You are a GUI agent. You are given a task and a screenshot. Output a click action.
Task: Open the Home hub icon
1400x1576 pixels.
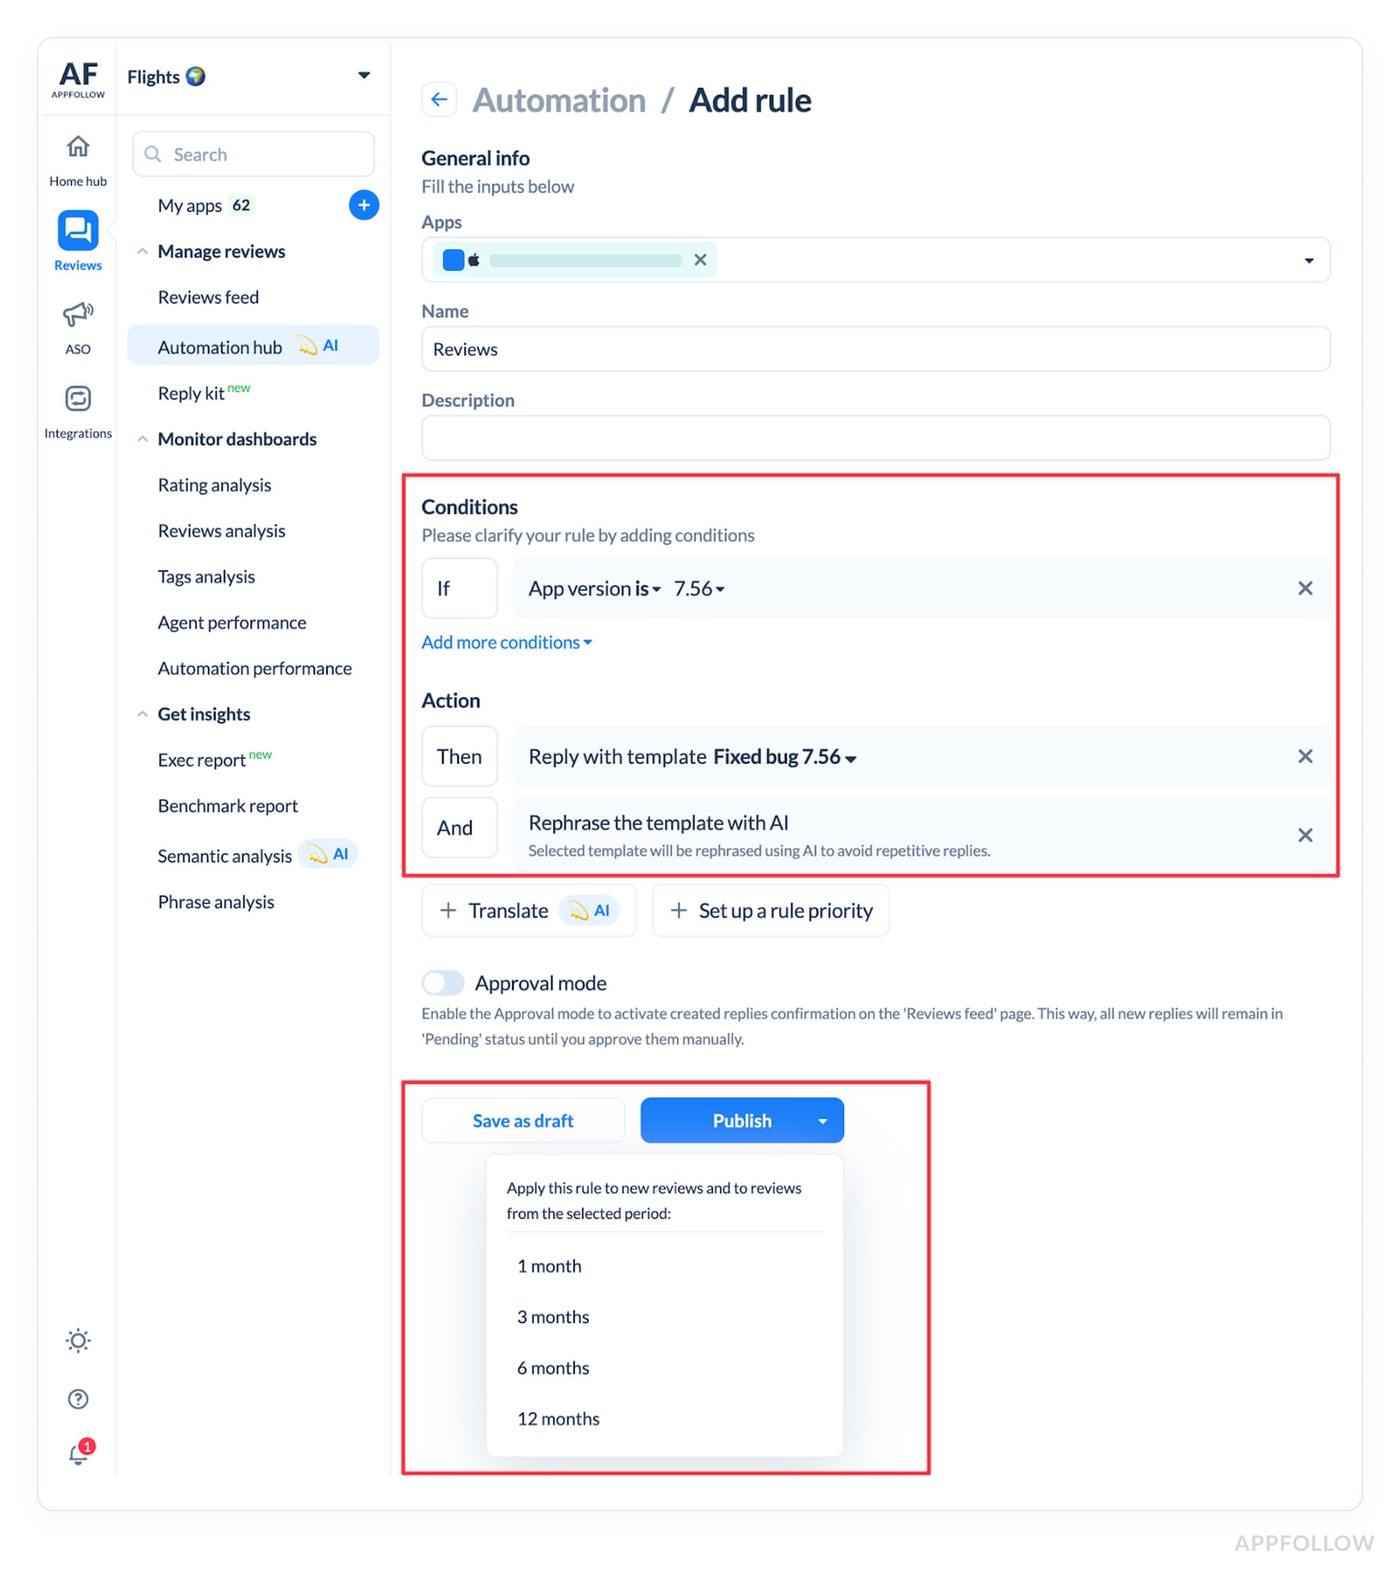tap(78, 148)
